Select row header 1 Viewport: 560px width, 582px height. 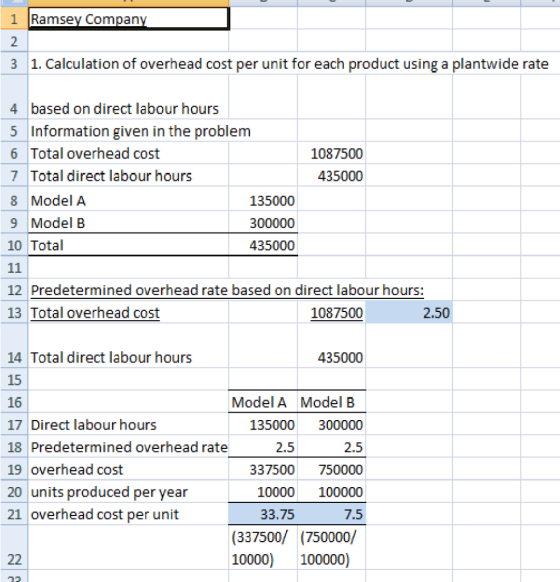[14, 18]
